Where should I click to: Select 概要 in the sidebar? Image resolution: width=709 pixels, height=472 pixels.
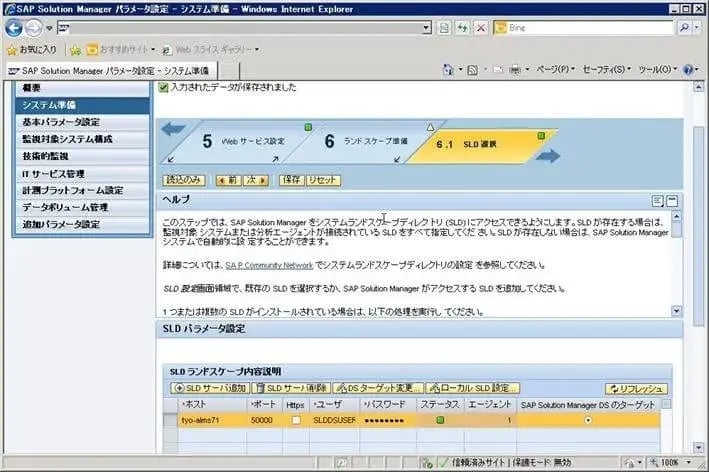pyautogui.click(x=82, y=88)
